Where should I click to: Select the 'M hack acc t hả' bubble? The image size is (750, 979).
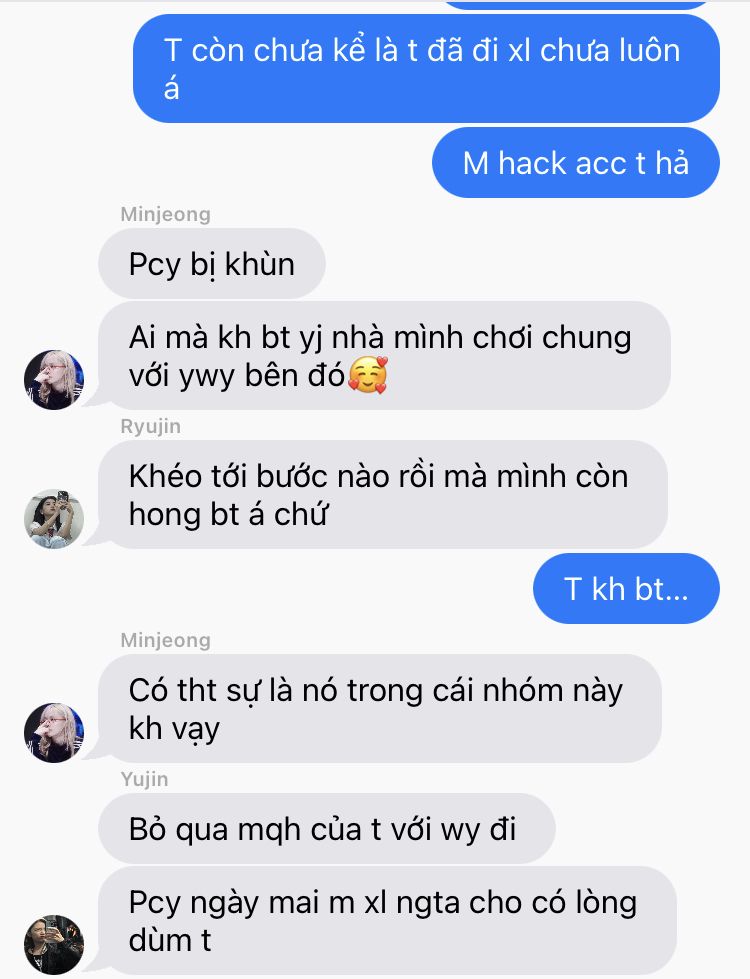pyautogui.click(x=575, y=162)
